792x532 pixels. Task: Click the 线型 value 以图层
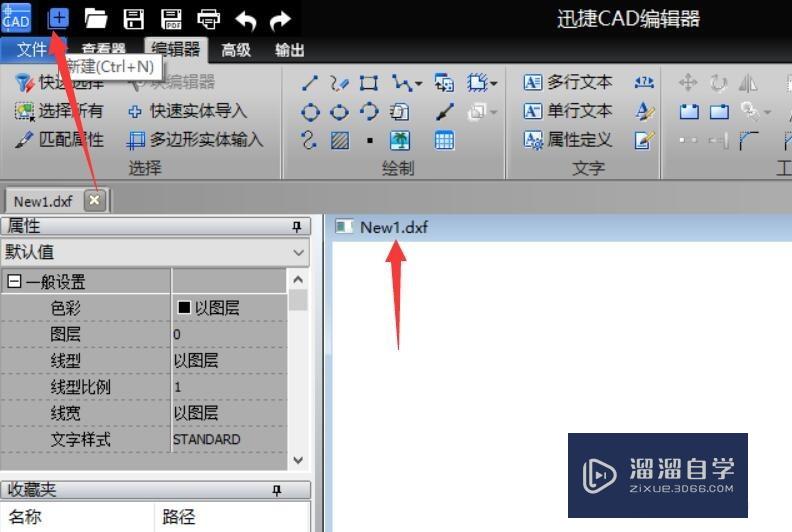click(196, 361)
